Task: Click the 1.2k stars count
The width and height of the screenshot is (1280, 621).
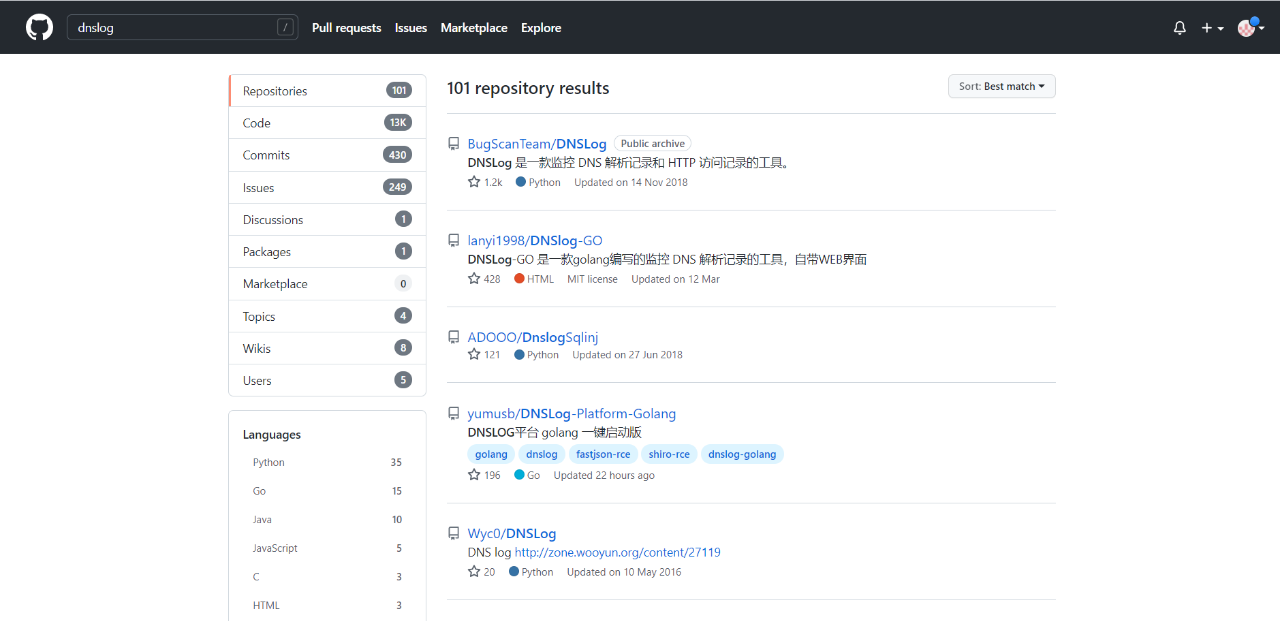Action: pos(493,182)
